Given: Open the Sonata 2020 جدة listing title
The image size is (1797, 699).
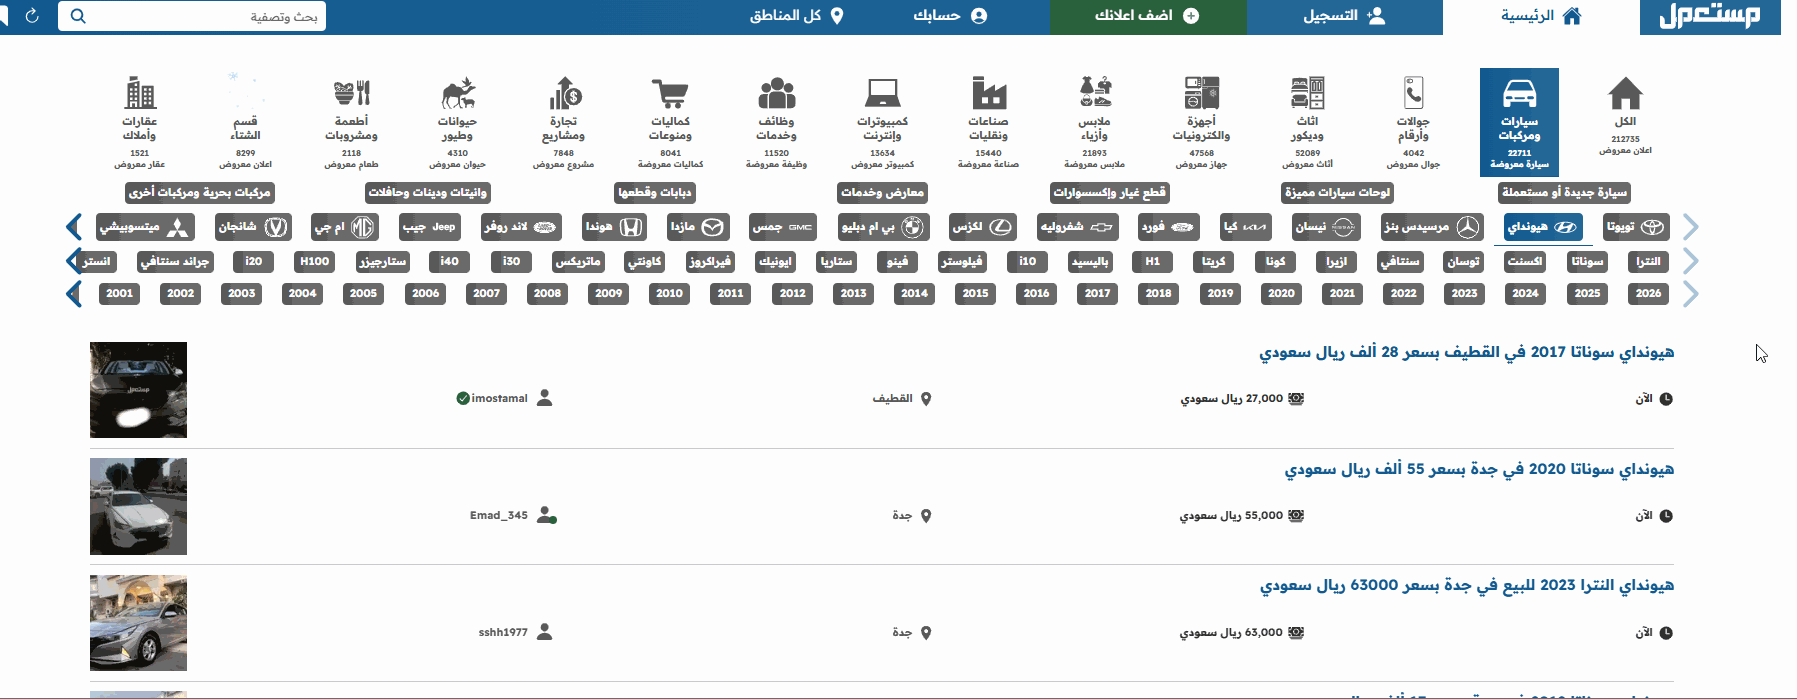Looking at the screenshot, I should pyautogui.click(x=1479, y=469).
